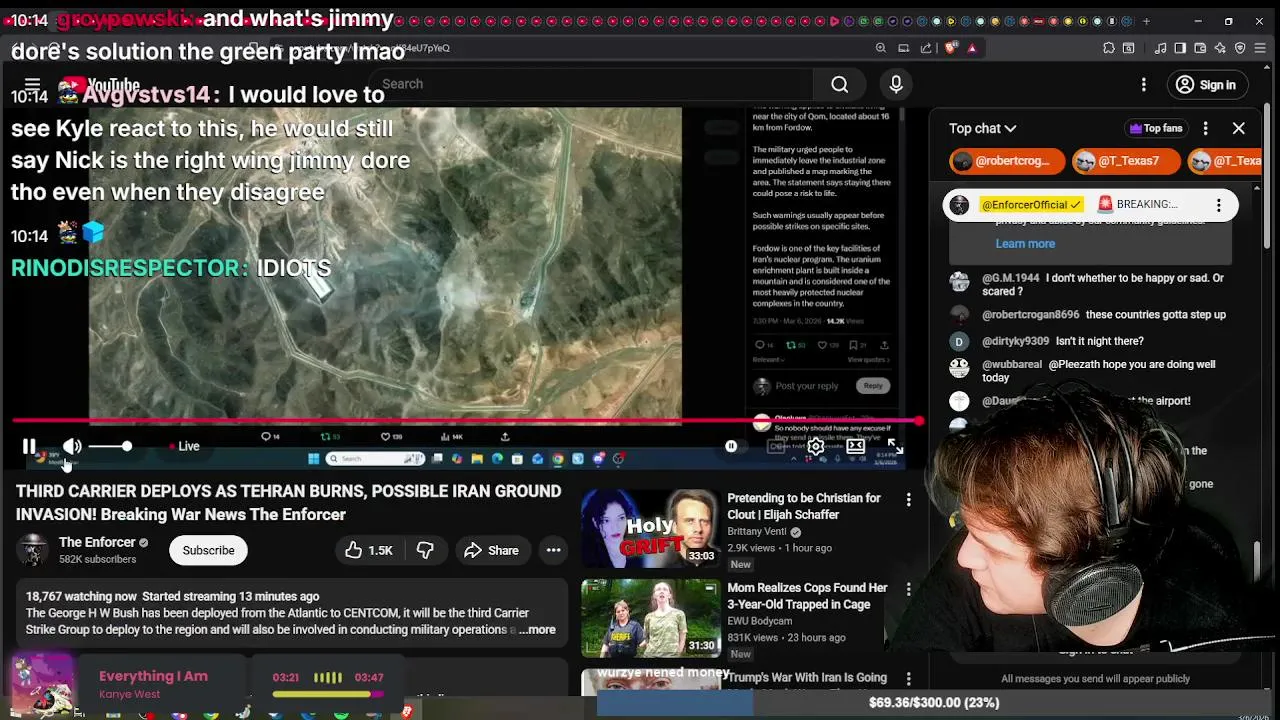Open 'Pretending to be Christian for Clout' thumbnail
Screen dimensions: 1280x720
(650, 529)
